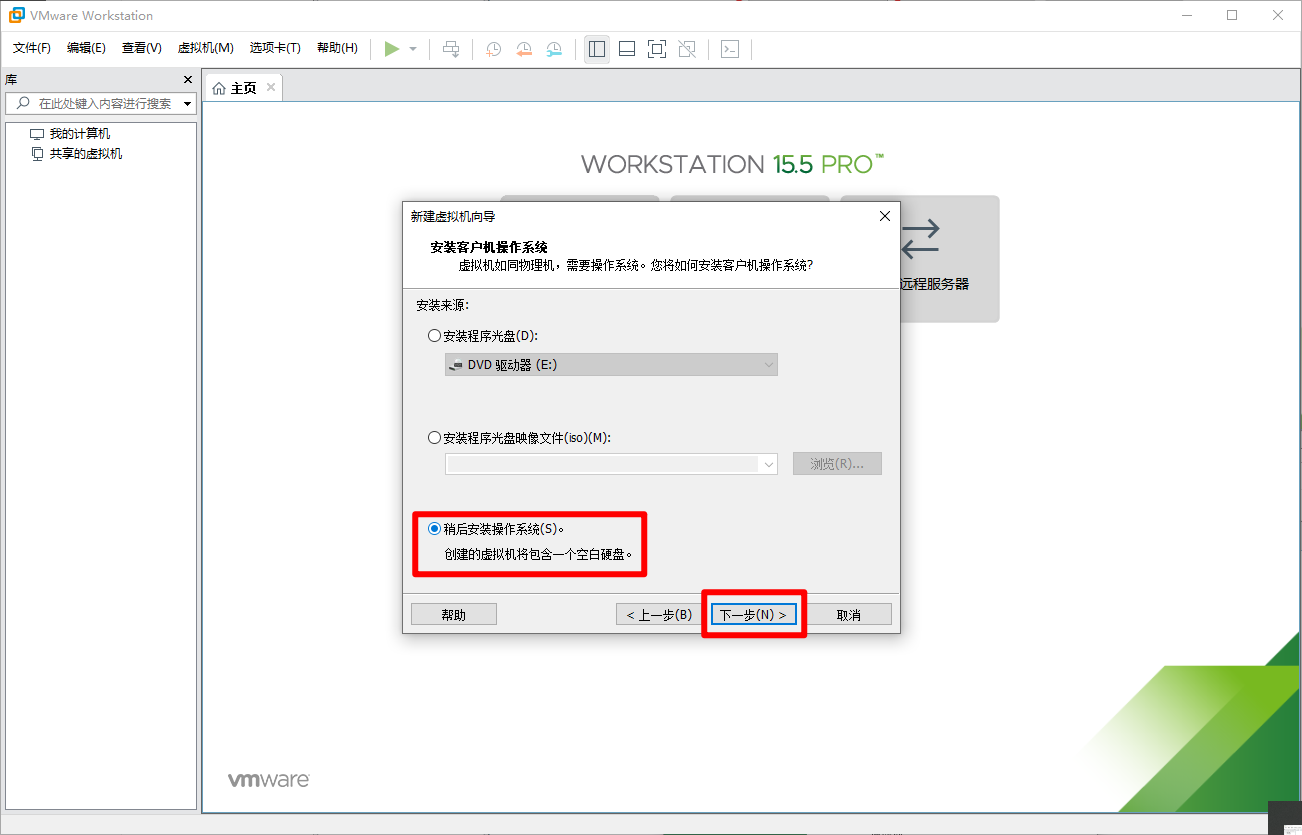Choose the 稍后安装操作系统(S) radio button

tap(434, 529)
